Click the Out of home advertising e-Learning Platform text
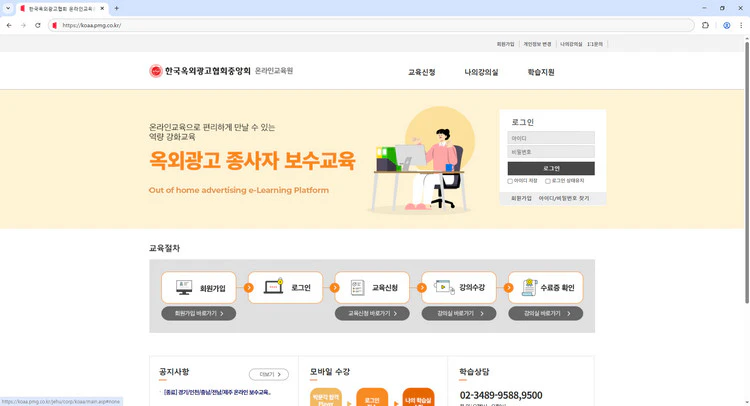This screenshot has width=750, height=406. coord(239,190)
